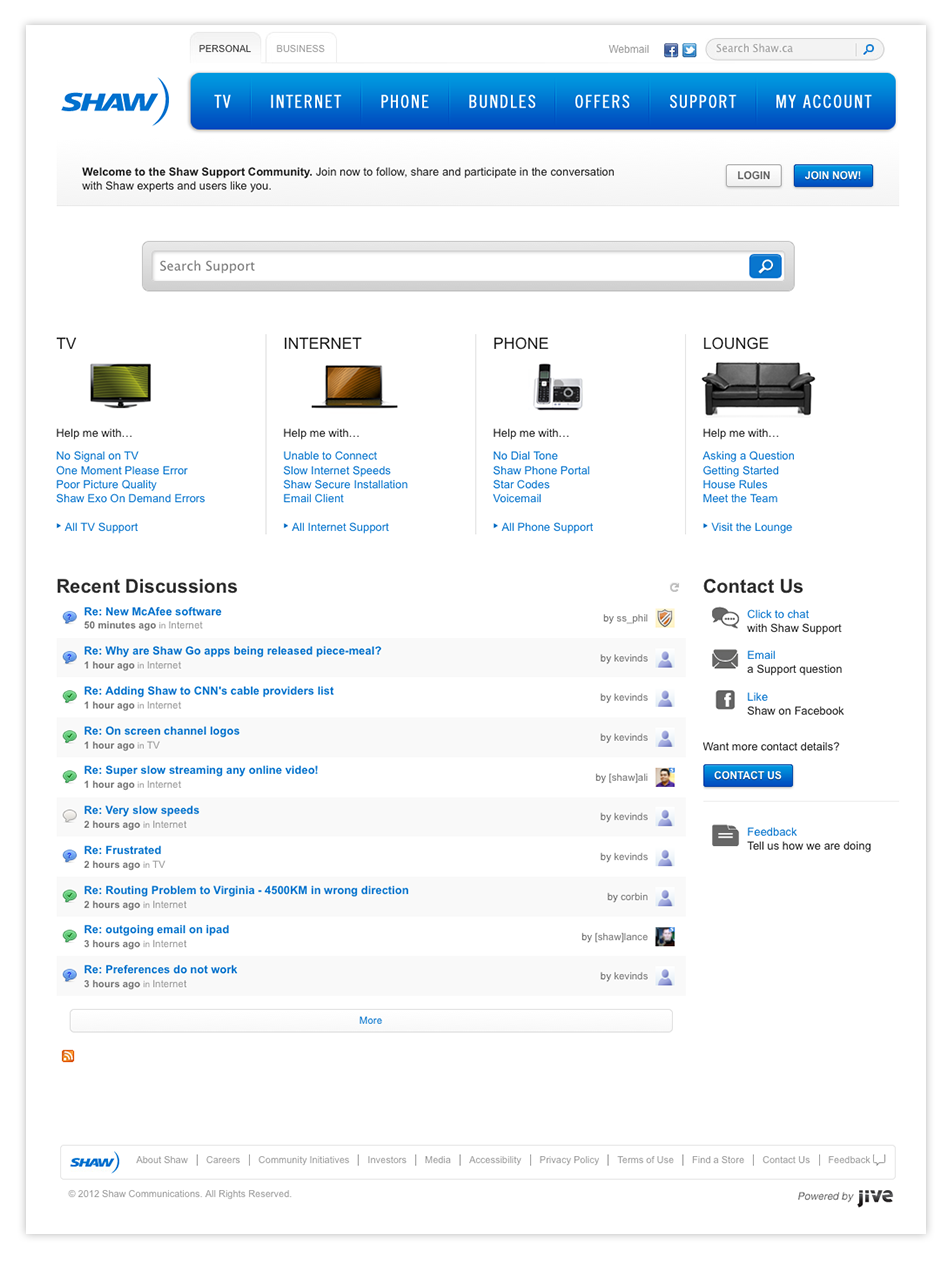Open the Offers navigation menu

pos(602,101)
